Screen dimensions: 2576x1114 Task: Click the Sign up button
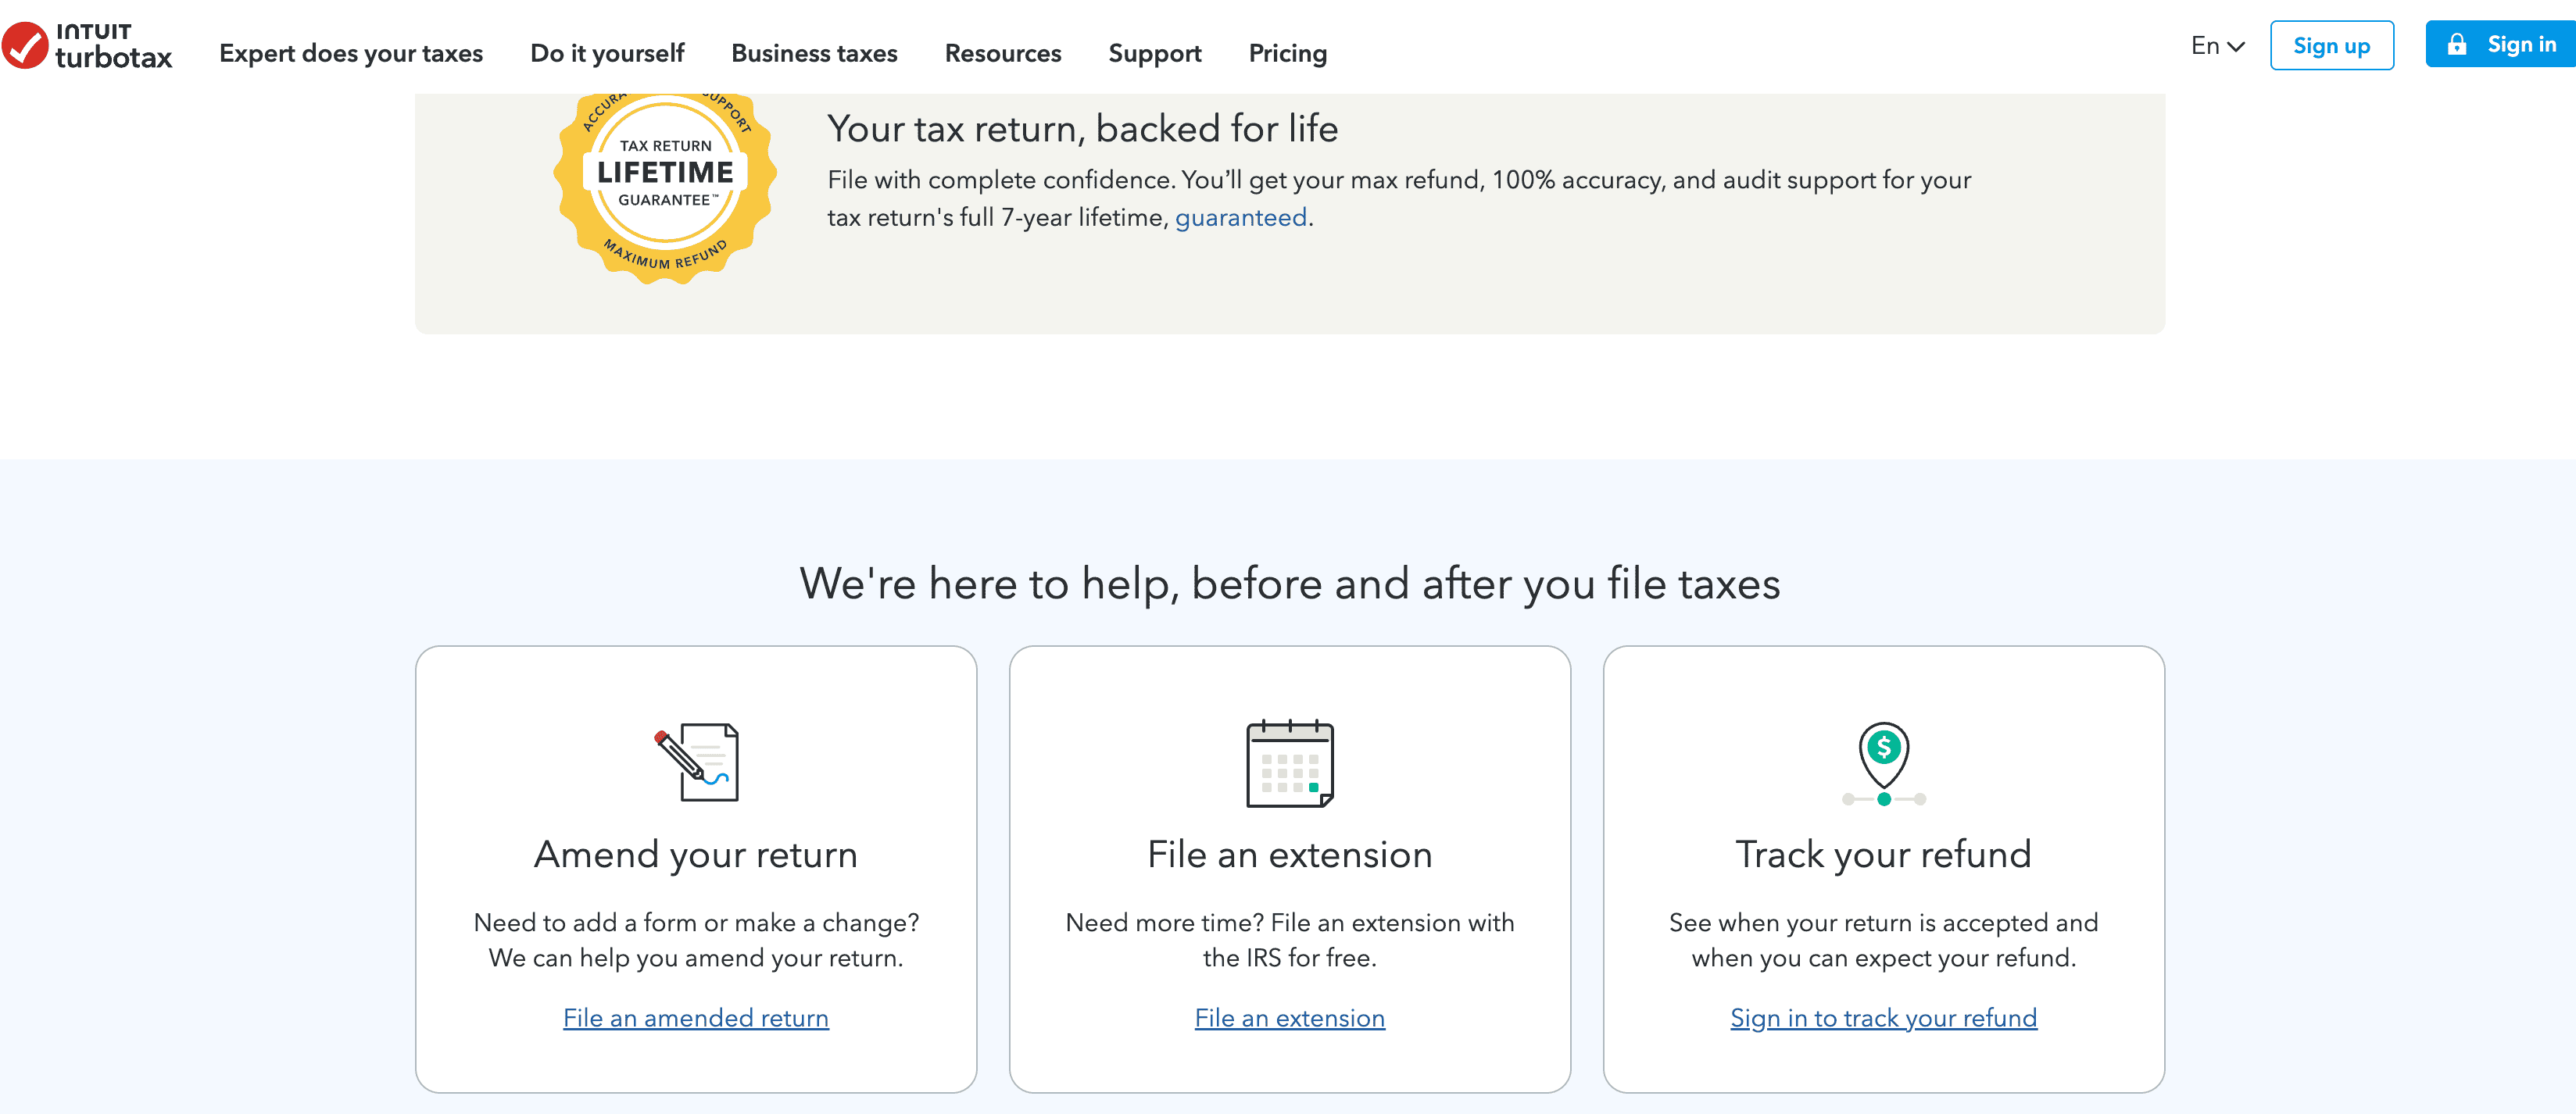[2331, 45]
